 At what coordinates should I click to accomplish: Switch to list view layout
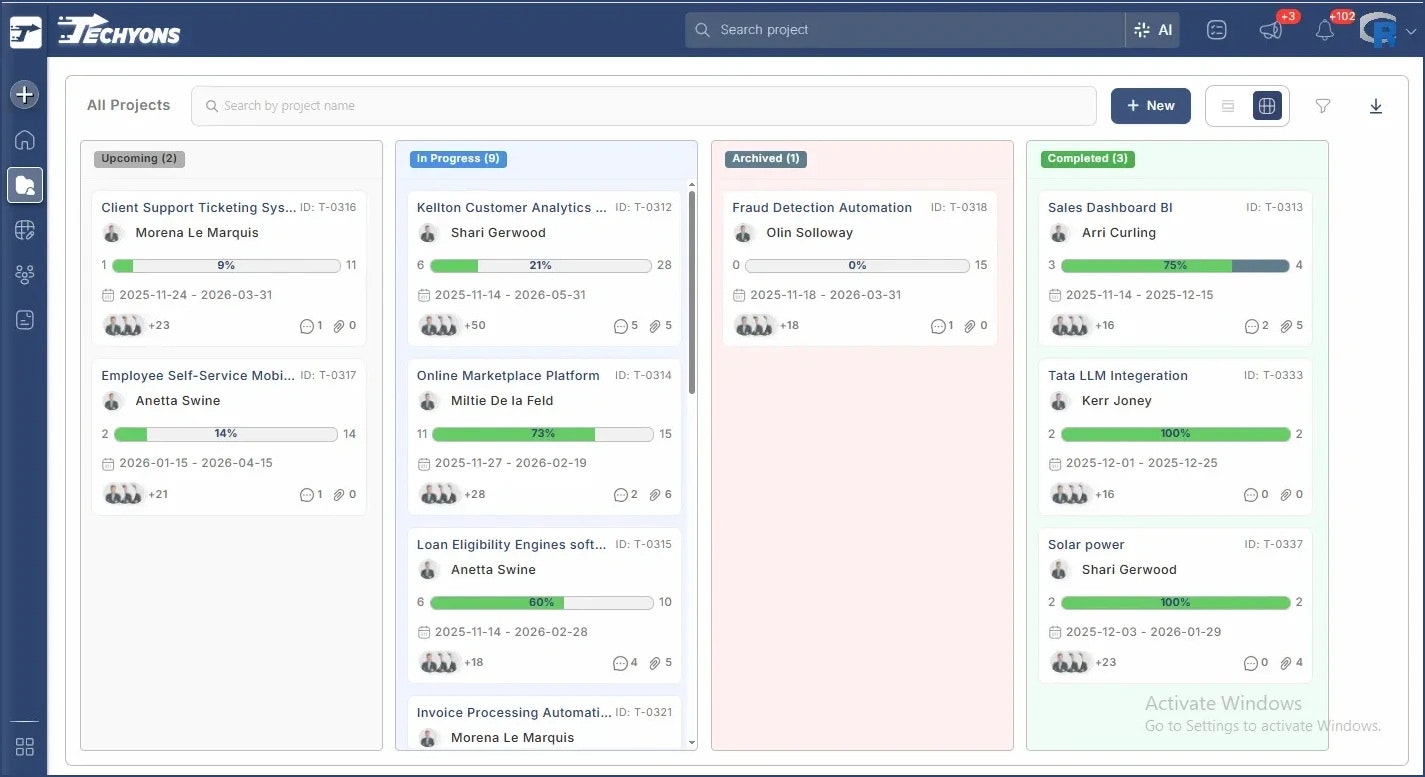coord(1228,105)
